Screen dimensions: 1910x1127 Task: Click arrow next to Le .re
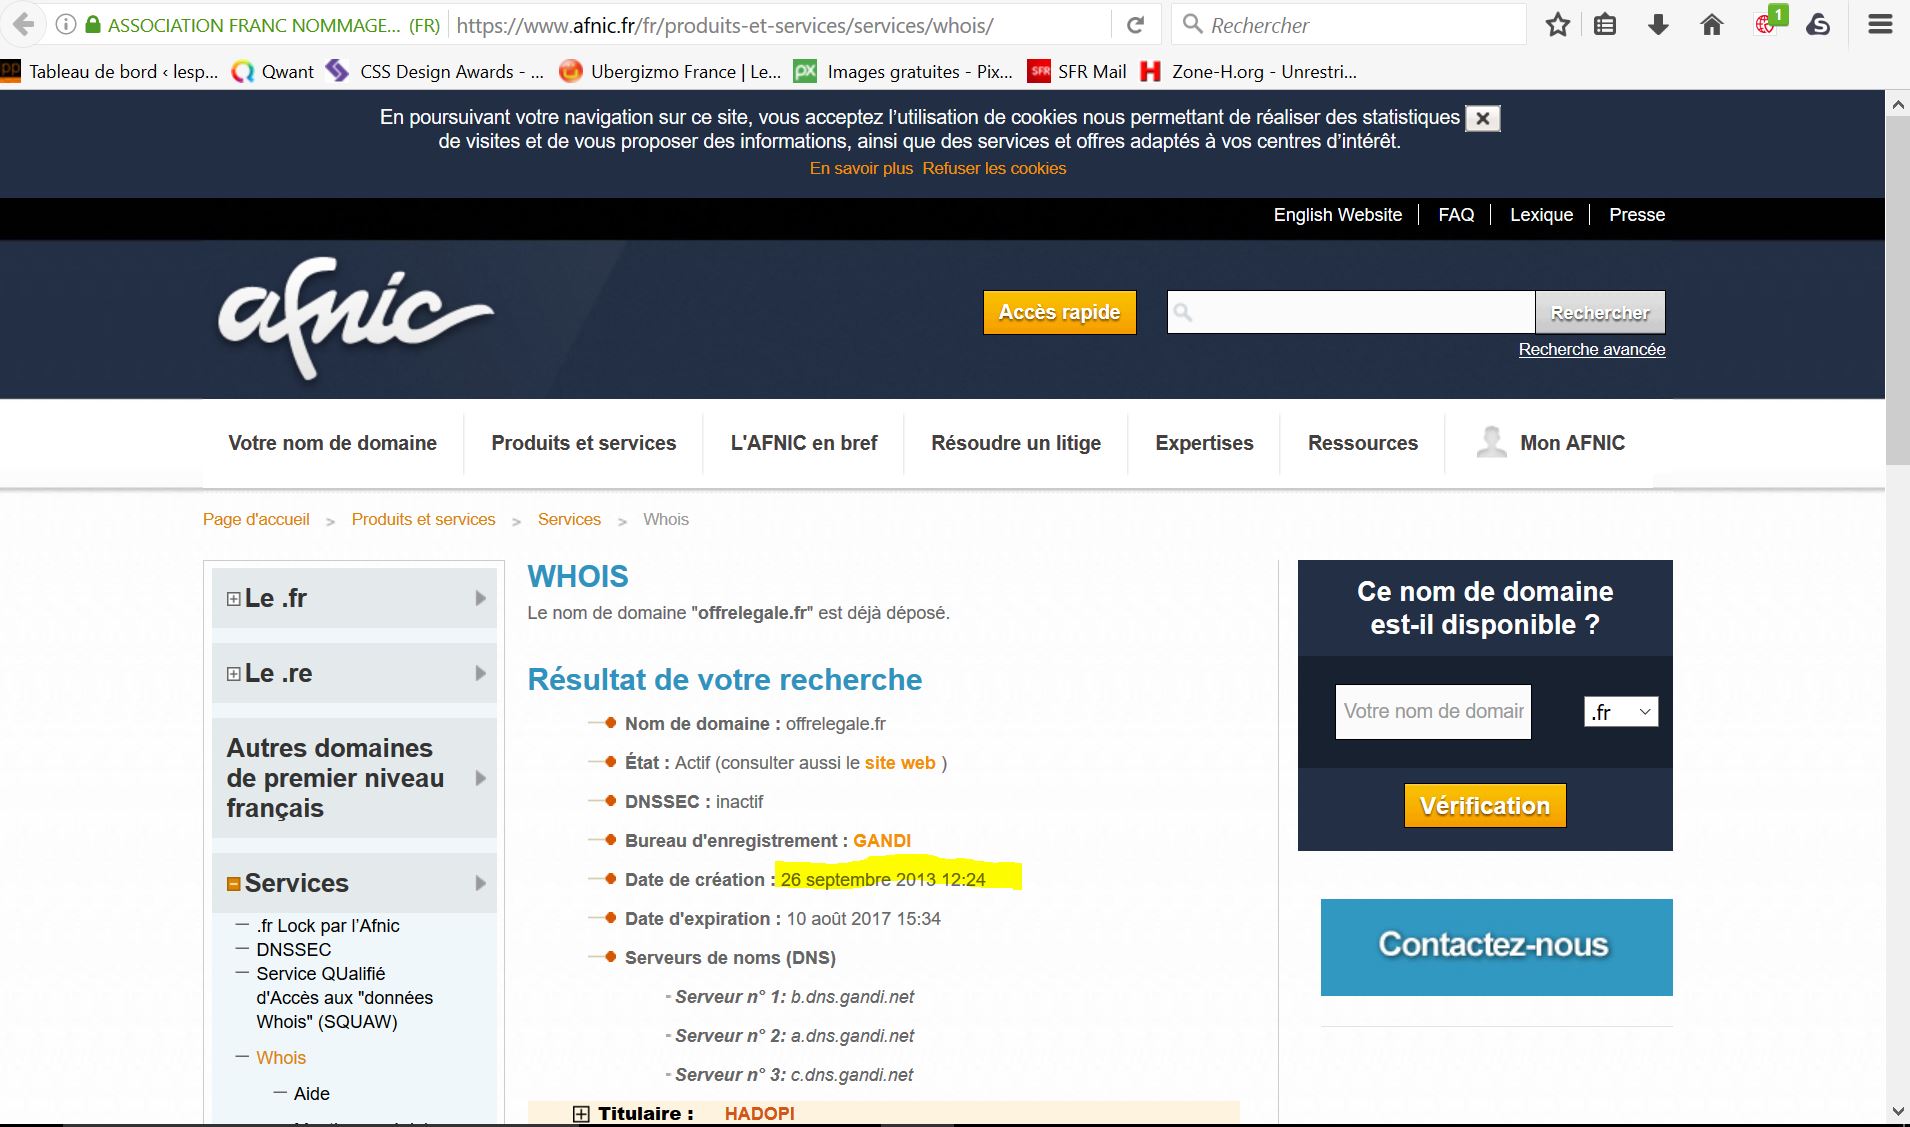(480, 673)
